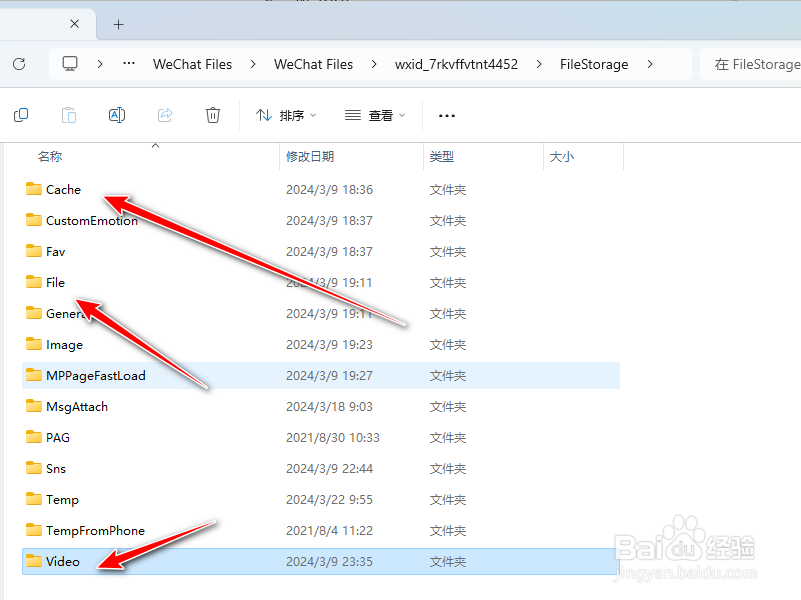Image resolution: width=801 pixels, height=600 pixels.
Task: Click the 在FileStorage search box
Action: (762, 64)
